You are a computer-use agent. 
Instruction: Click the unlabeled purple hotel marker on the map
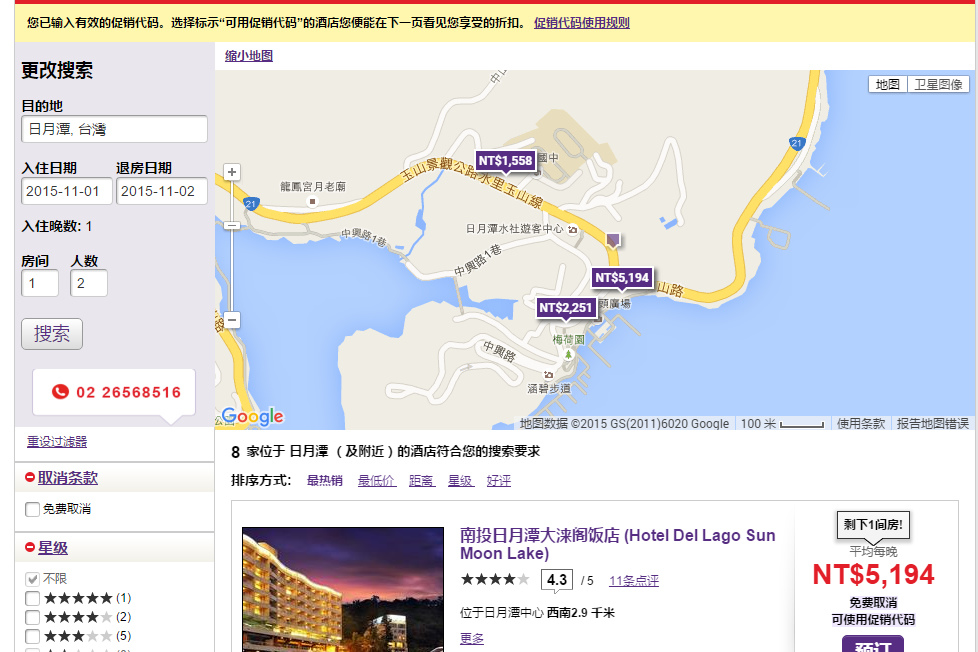(613, 239)
